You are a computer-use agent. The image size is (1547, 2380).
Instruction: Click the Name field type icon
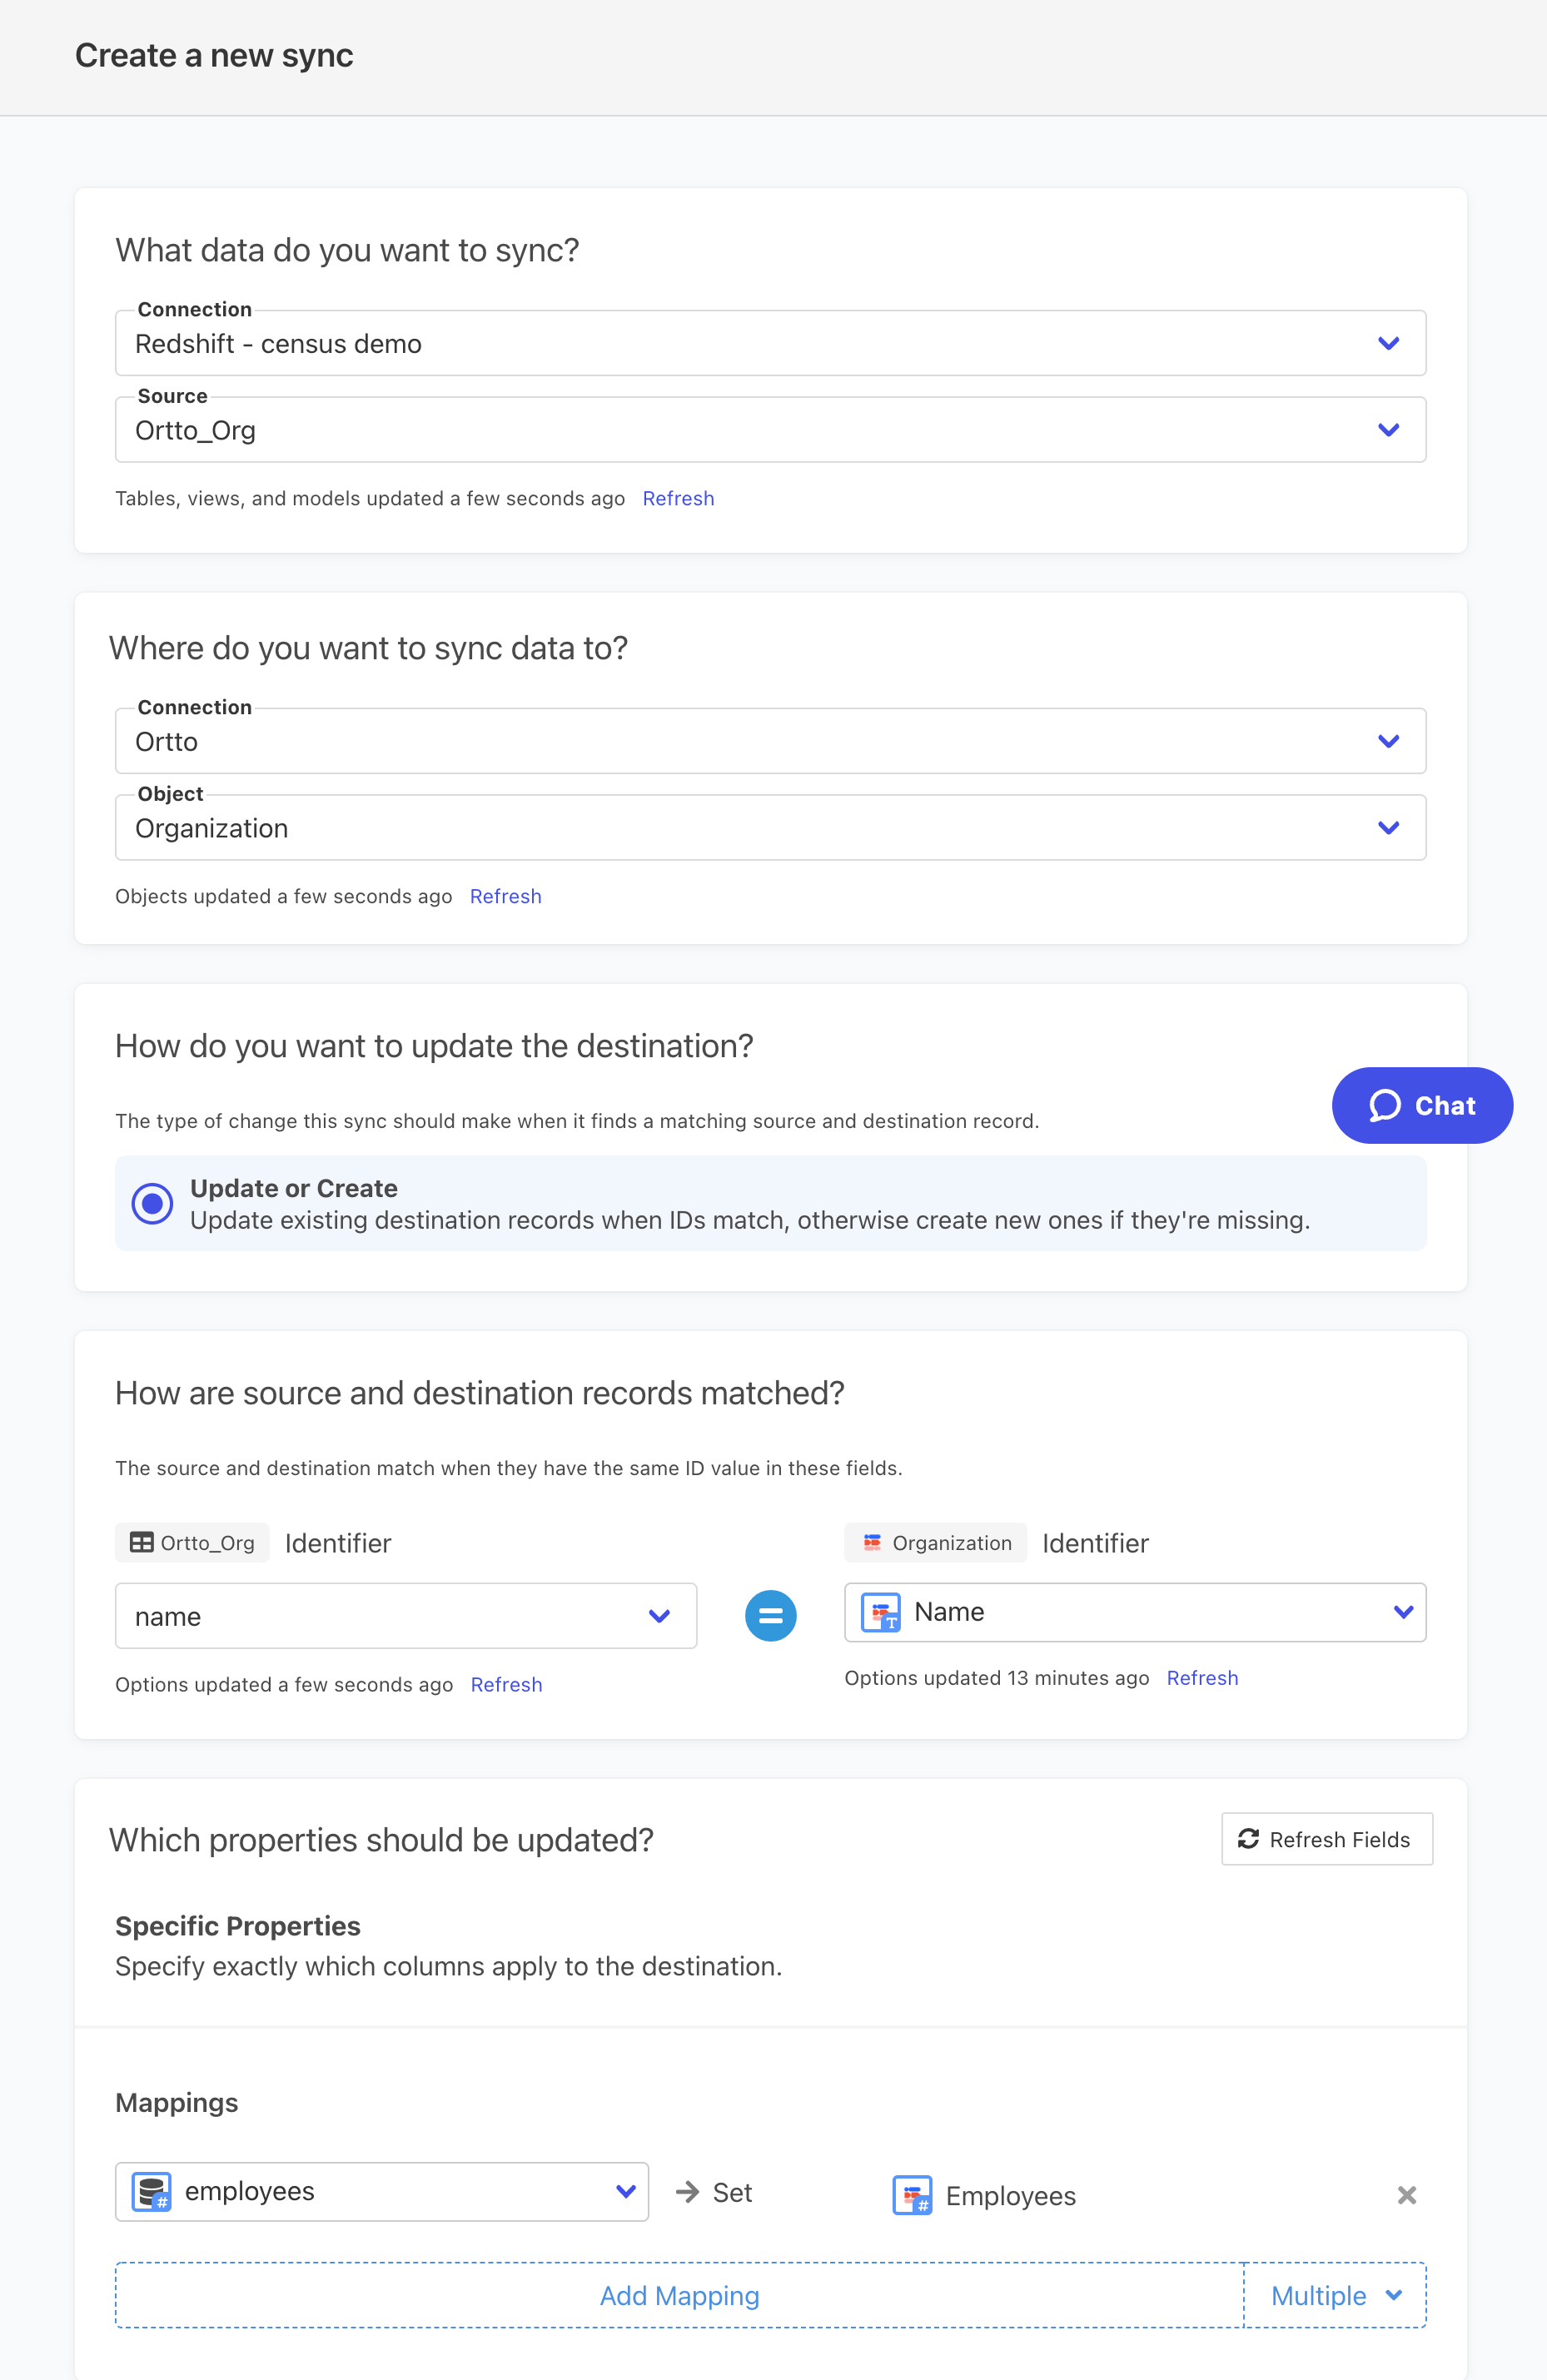coord(881,1612)
